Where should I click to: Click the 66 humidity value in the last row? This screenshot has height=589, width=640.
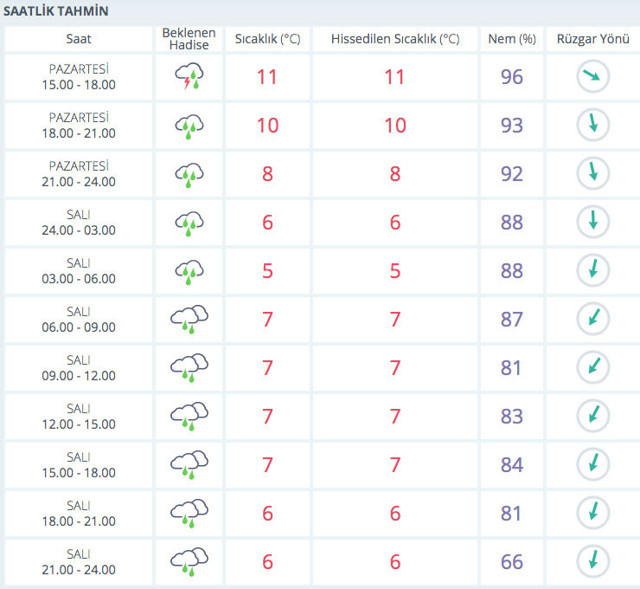coord(511,562)
